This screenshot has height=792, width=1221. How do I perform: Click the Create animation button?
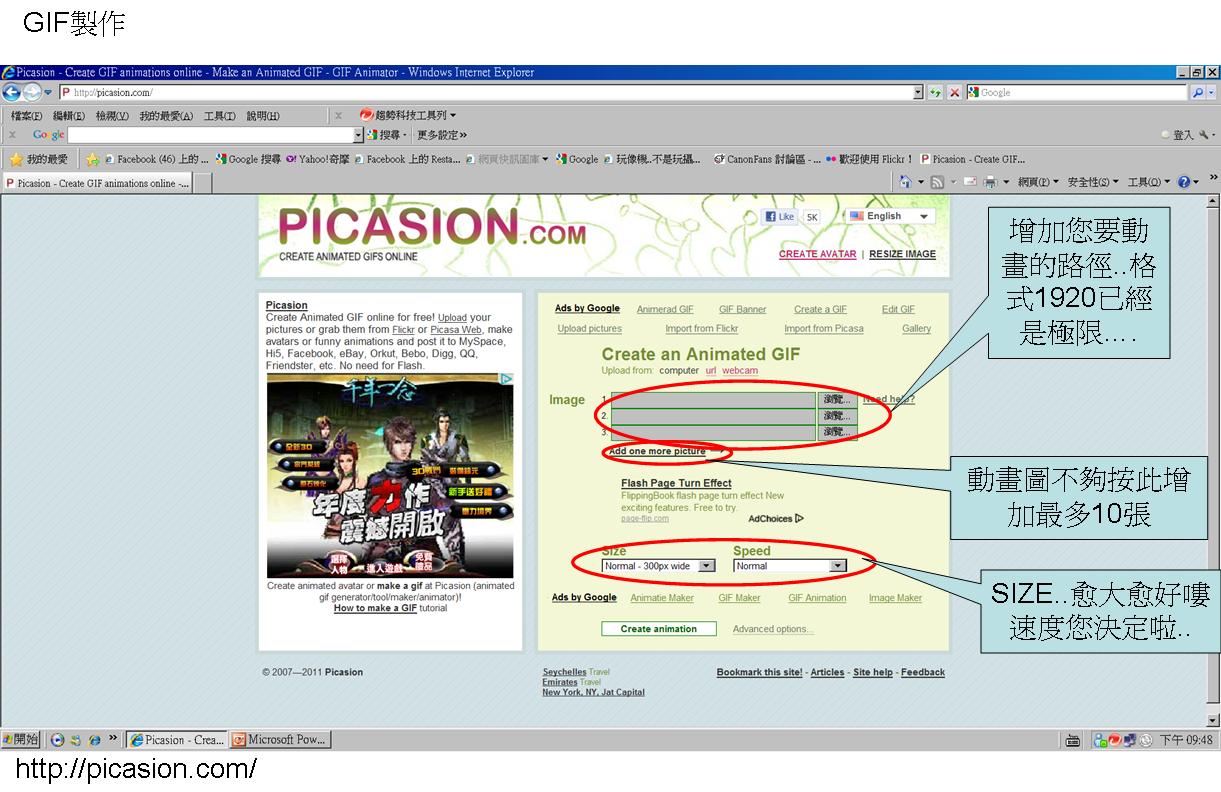pos(658,629)
